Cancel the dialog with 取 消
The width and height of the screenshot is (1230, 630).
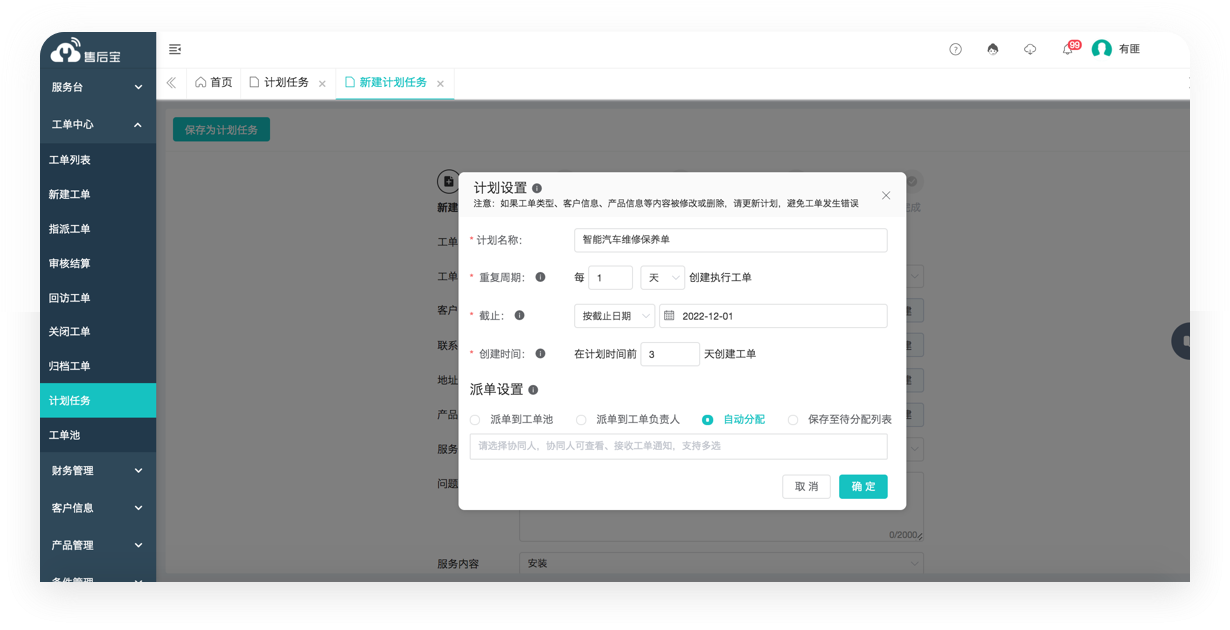(806, 487)
